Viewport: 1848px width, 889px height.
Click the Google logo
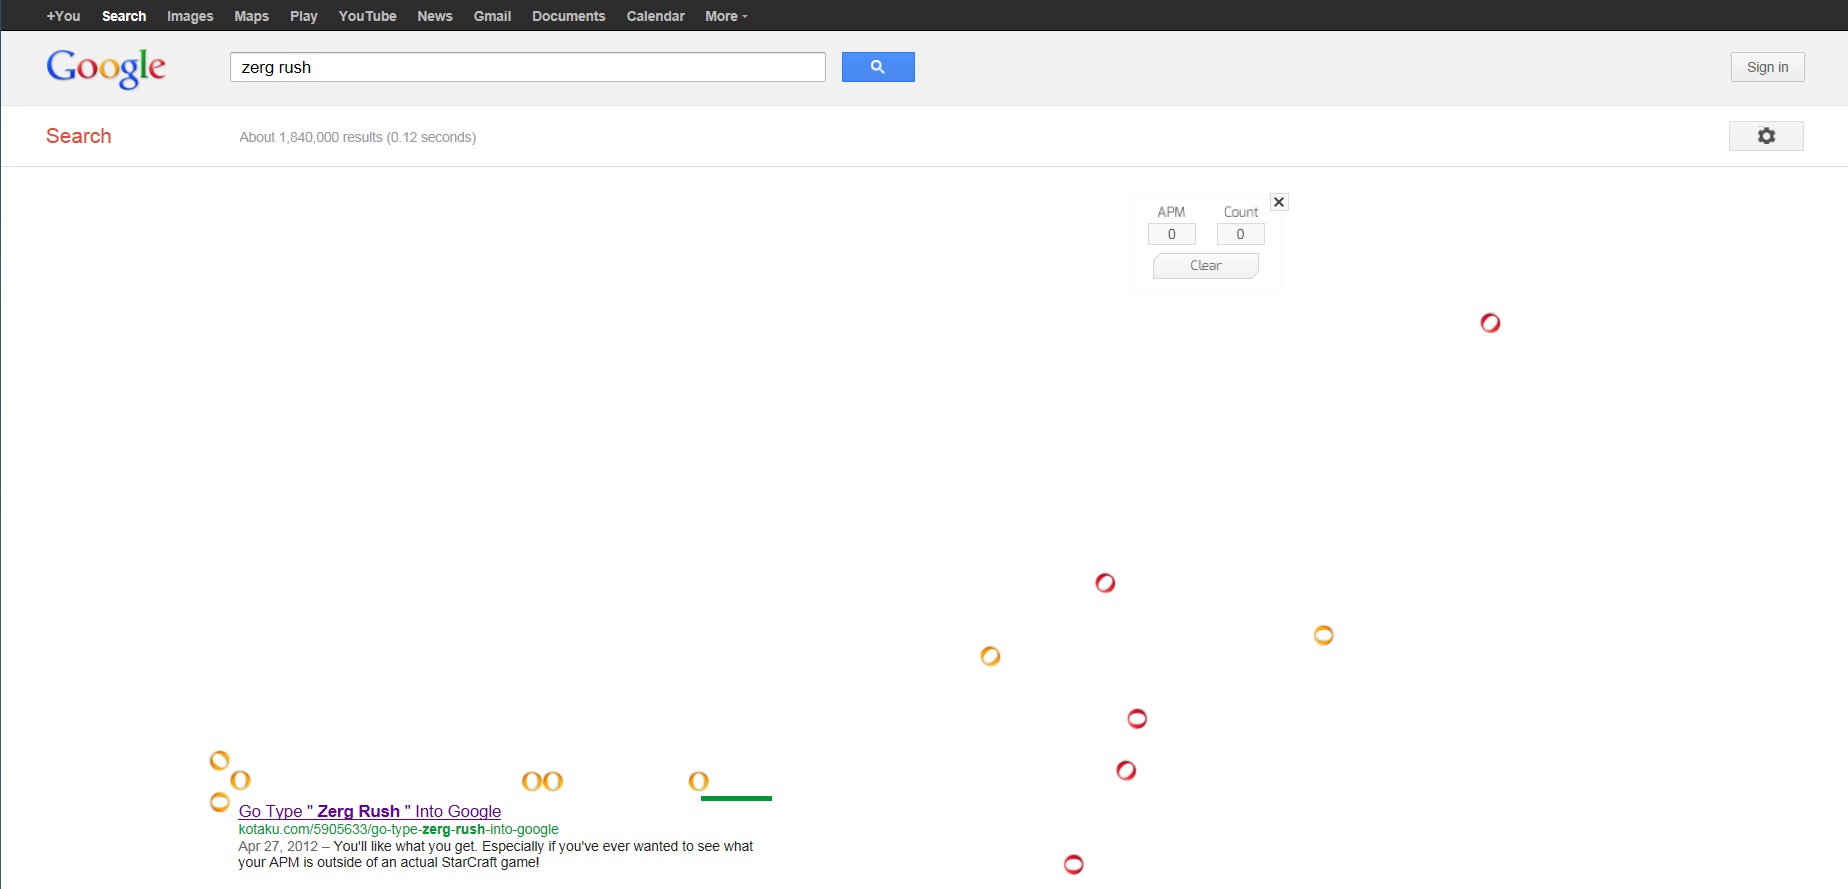click(x=106, y=68)
